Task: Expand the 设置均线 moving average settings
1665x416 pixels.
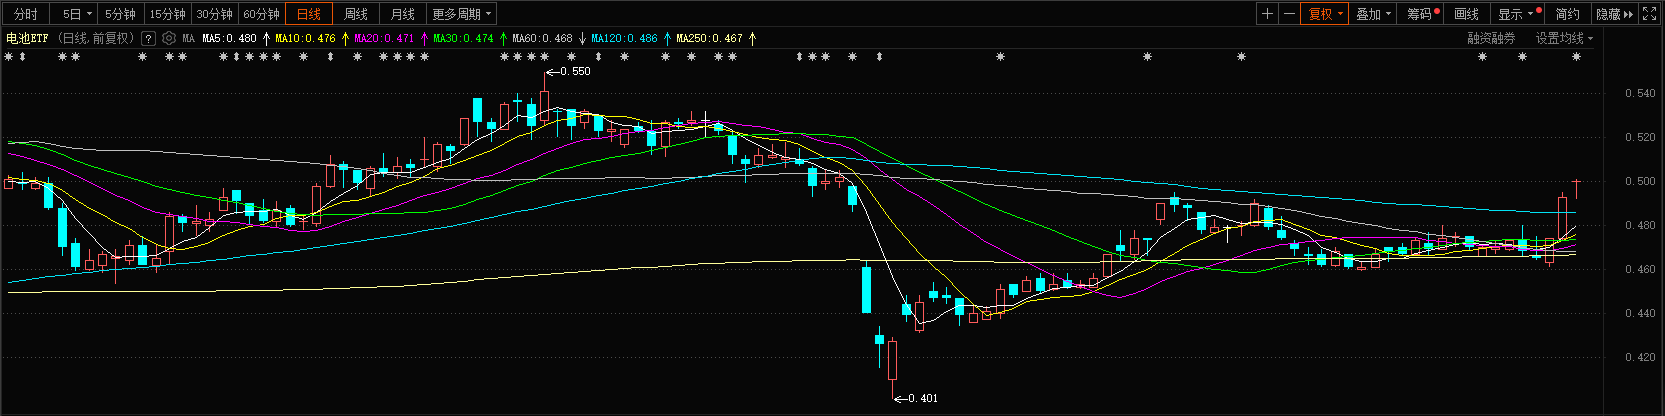Action: tap(1564, 38)
